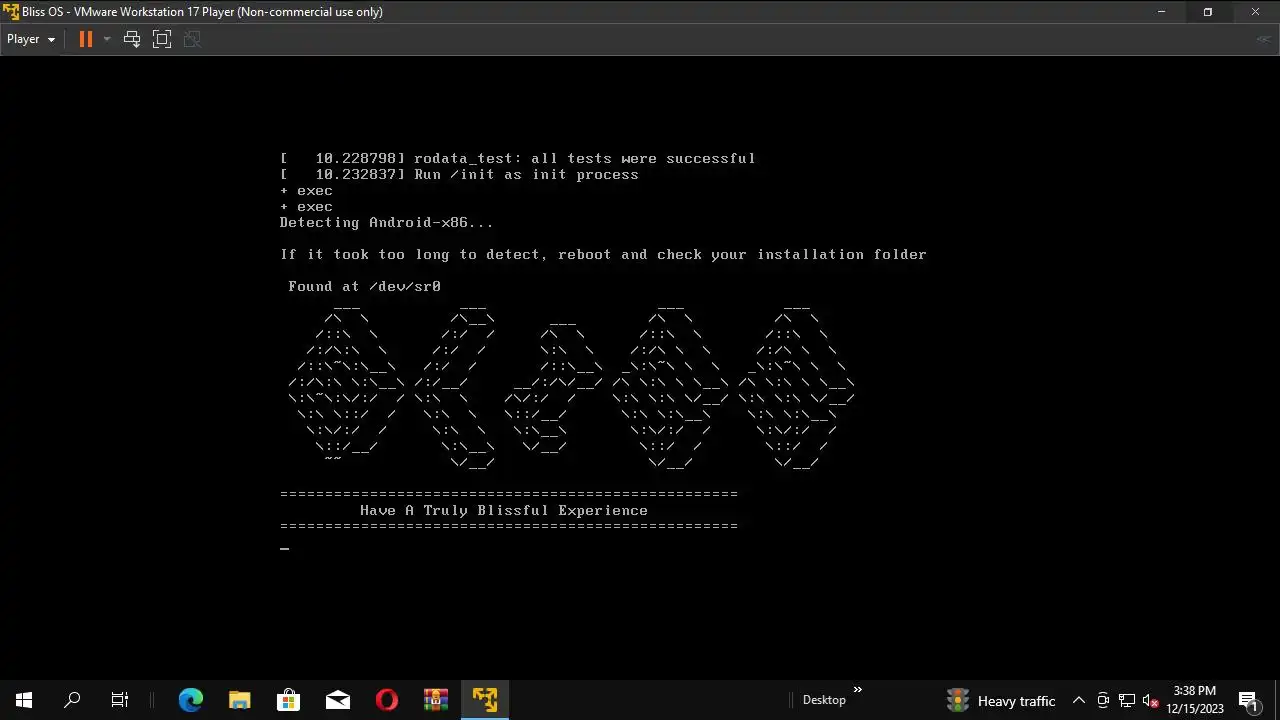
Task: Click 'Detecting Android-x86...' console line
Action: click(387, 222)
